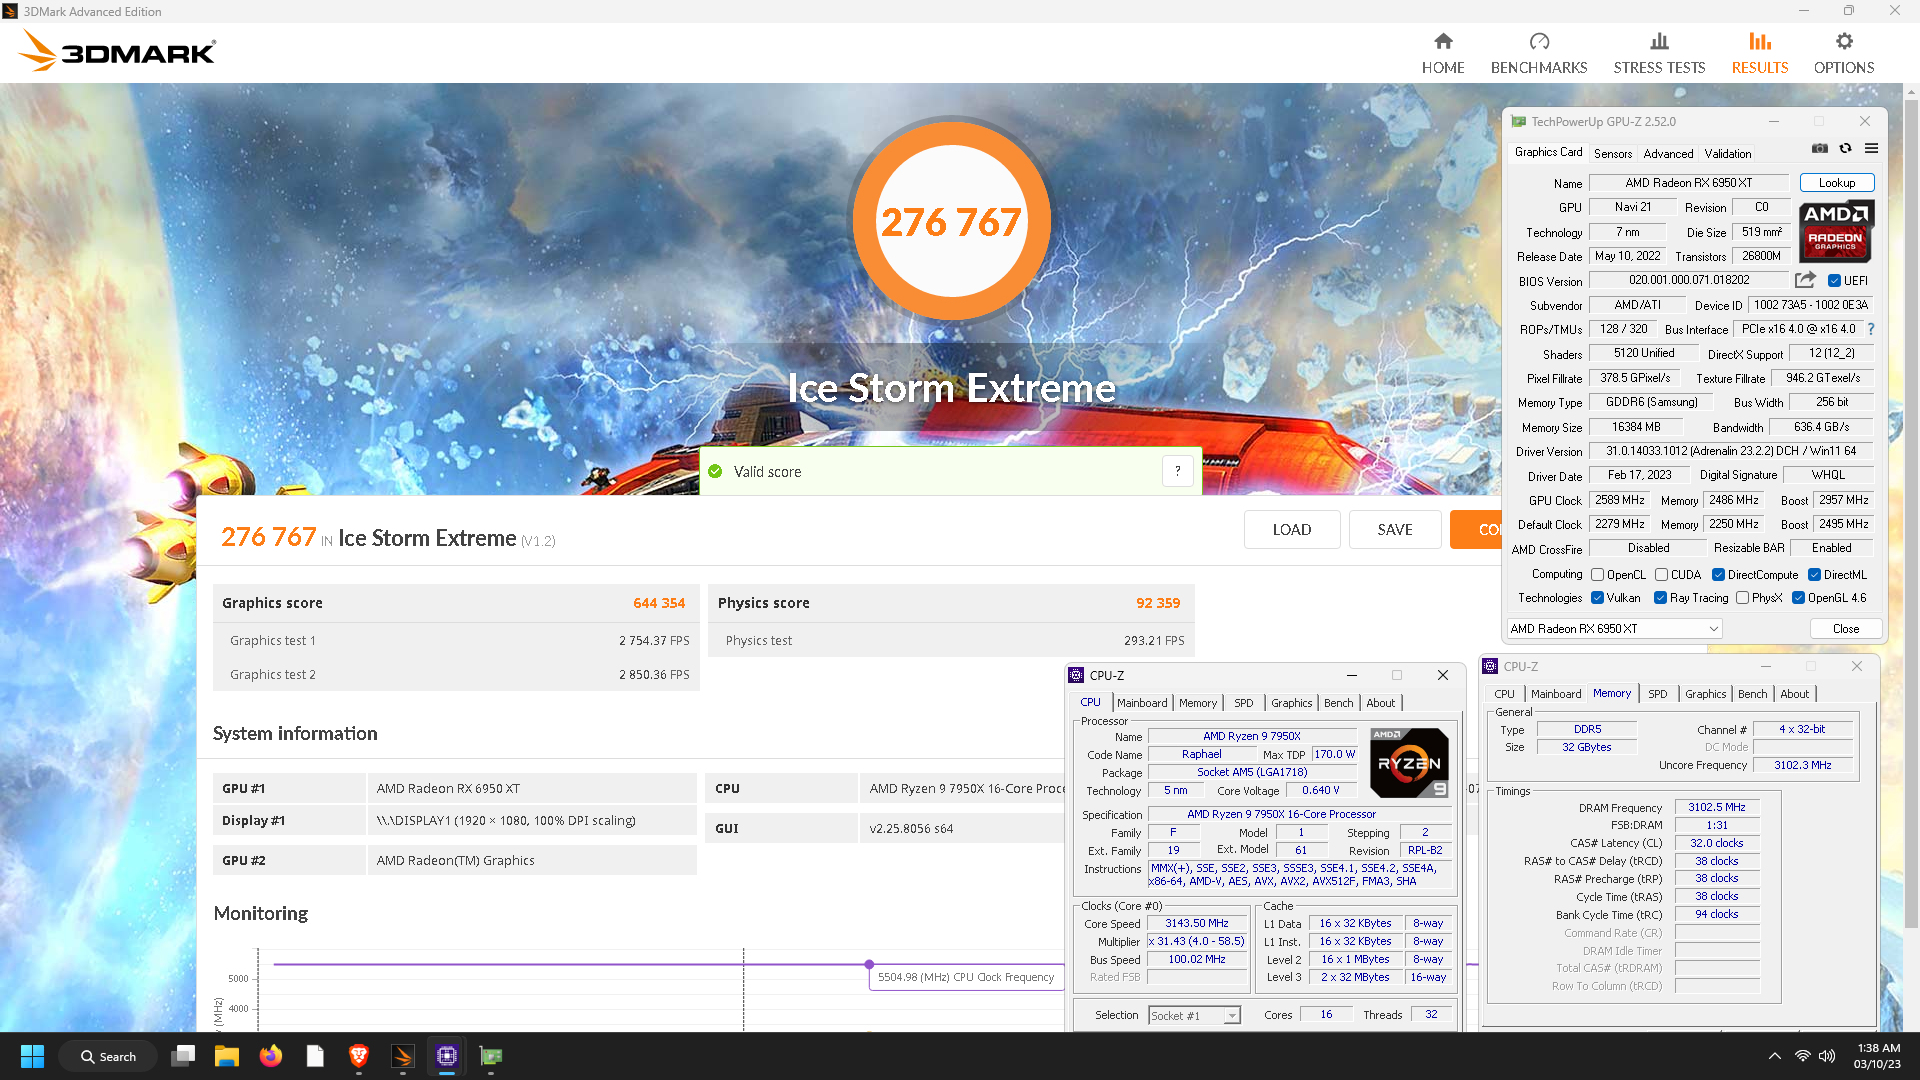Viewport: 1920px width, 1080px height.
Task: Switch to GPU-Z Advanced tab
Action: coord(1668,153)
